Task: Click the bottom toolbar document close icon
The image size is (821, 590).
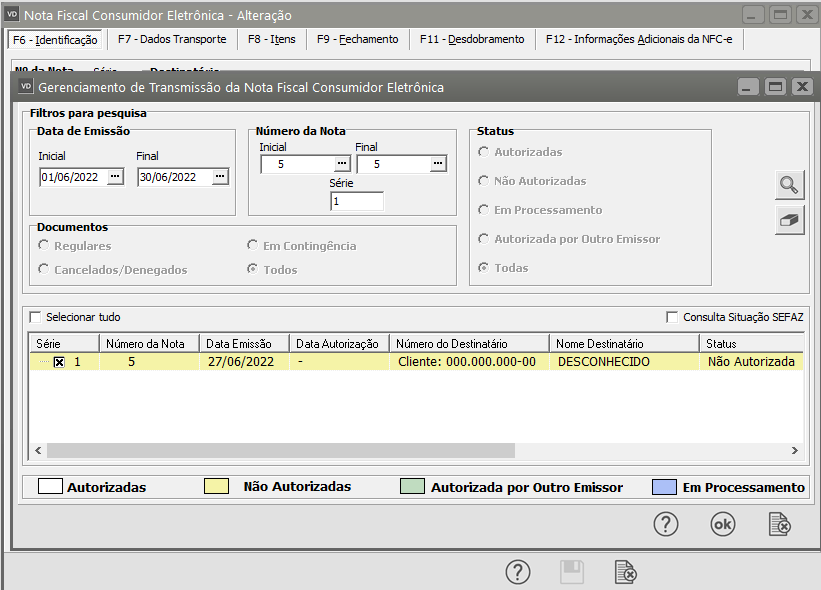Action: pos(625,572)
